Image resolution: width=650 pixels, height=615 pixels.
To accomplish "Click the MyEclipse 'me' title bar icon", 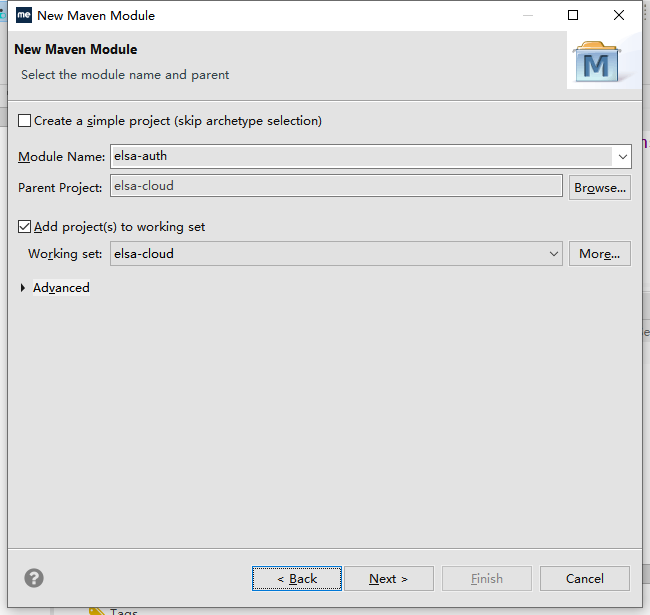I will pos(24,15).
